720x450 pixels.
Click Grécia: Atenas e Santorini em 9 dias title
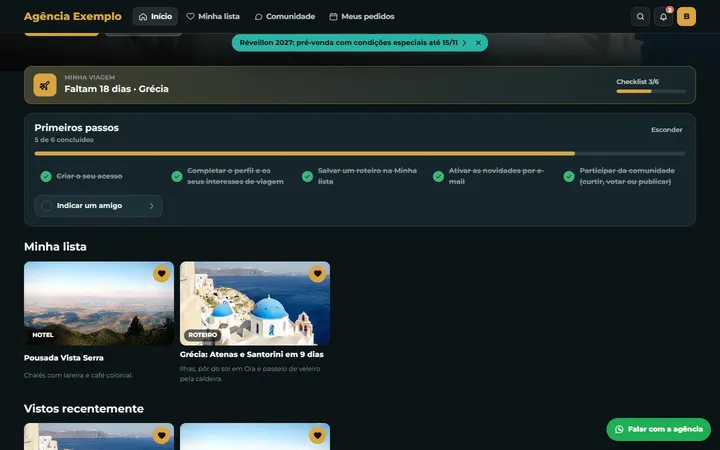(x=252, y=354)
